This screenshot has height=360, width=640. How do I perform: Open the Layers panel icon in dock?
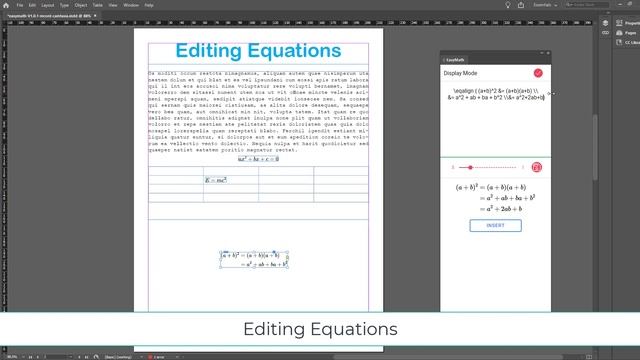[605, 23]
